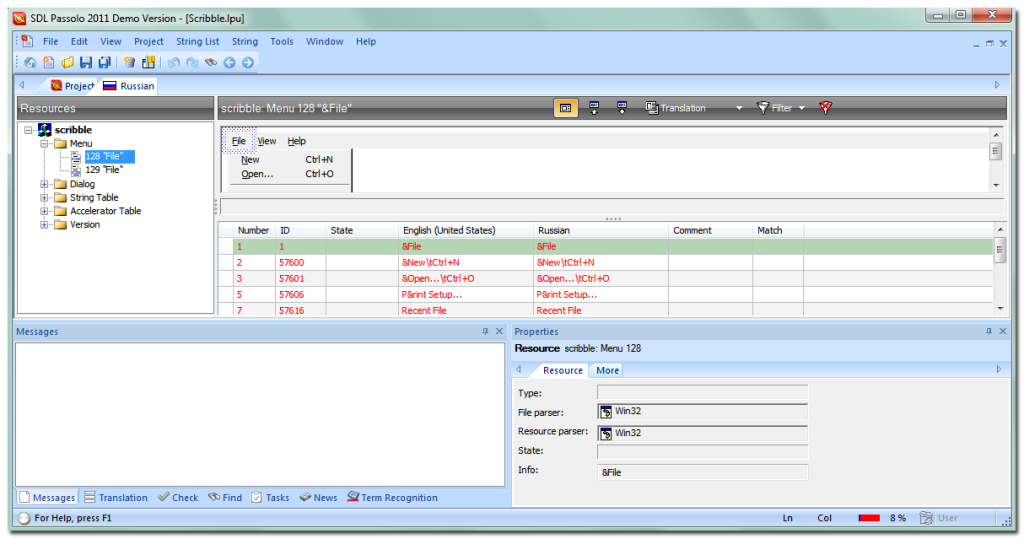Click the previous resource icon (up arrow)
This screenshot has height=539, width=1024.
[594, 108]
